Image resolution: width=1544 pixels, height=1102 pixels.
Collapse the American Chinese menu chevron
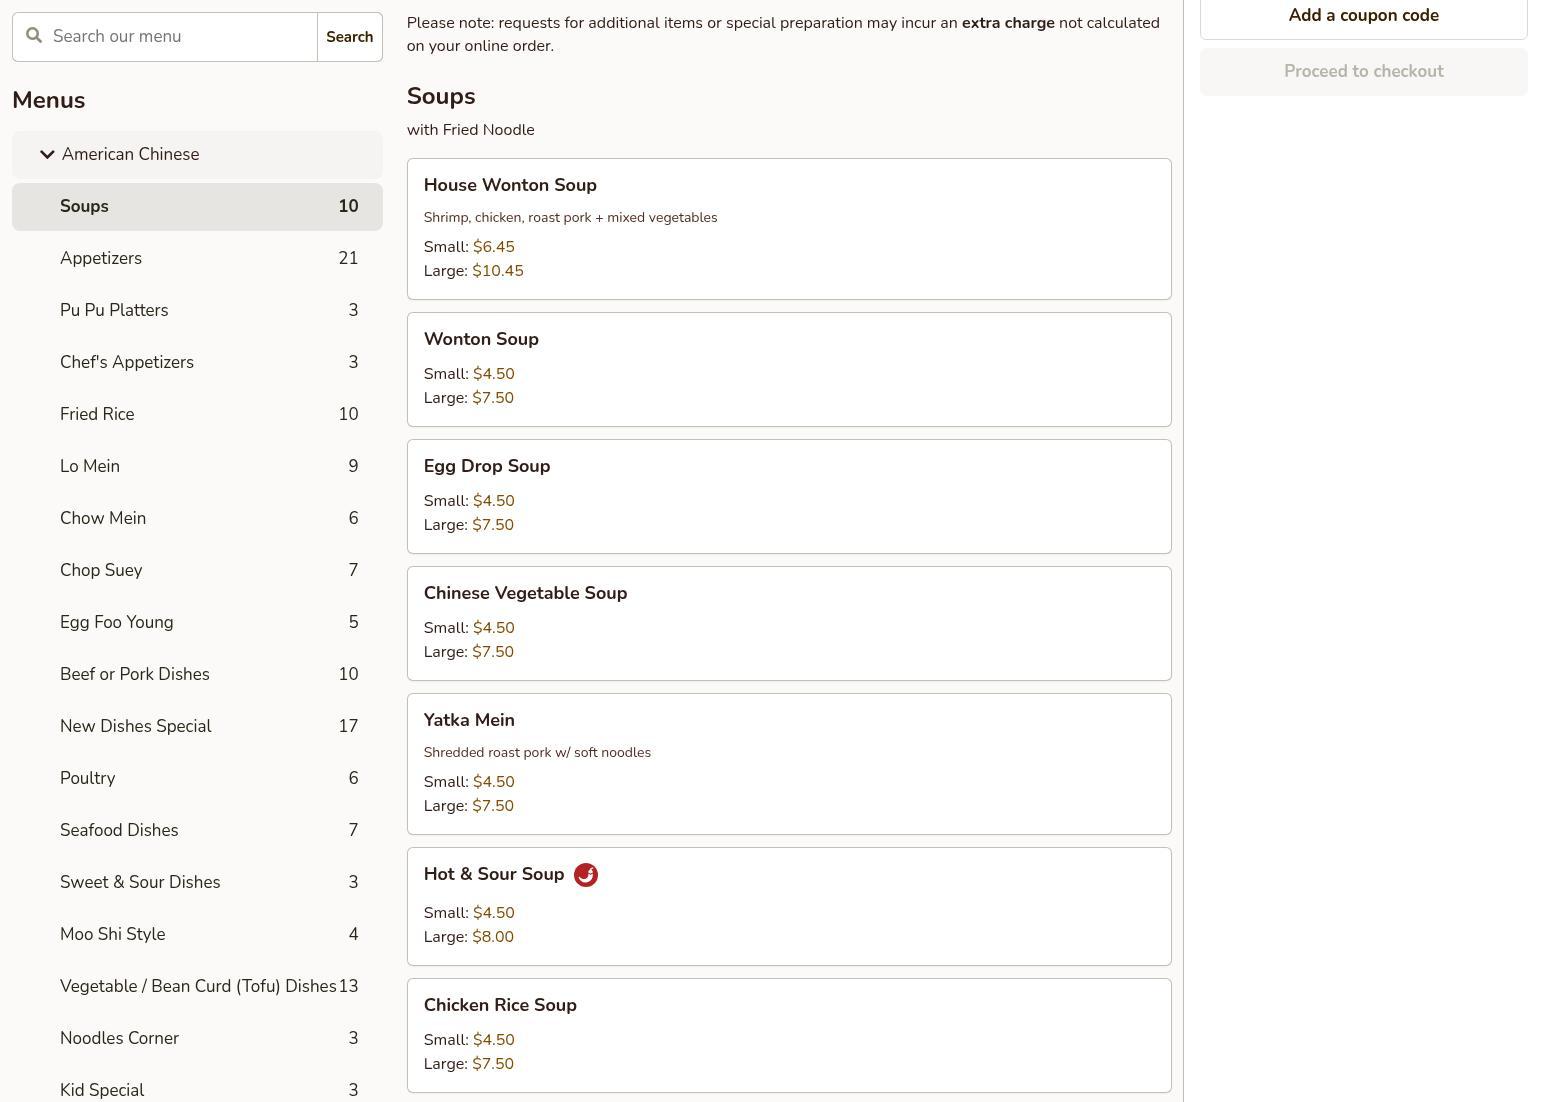[x=47, y=154]
